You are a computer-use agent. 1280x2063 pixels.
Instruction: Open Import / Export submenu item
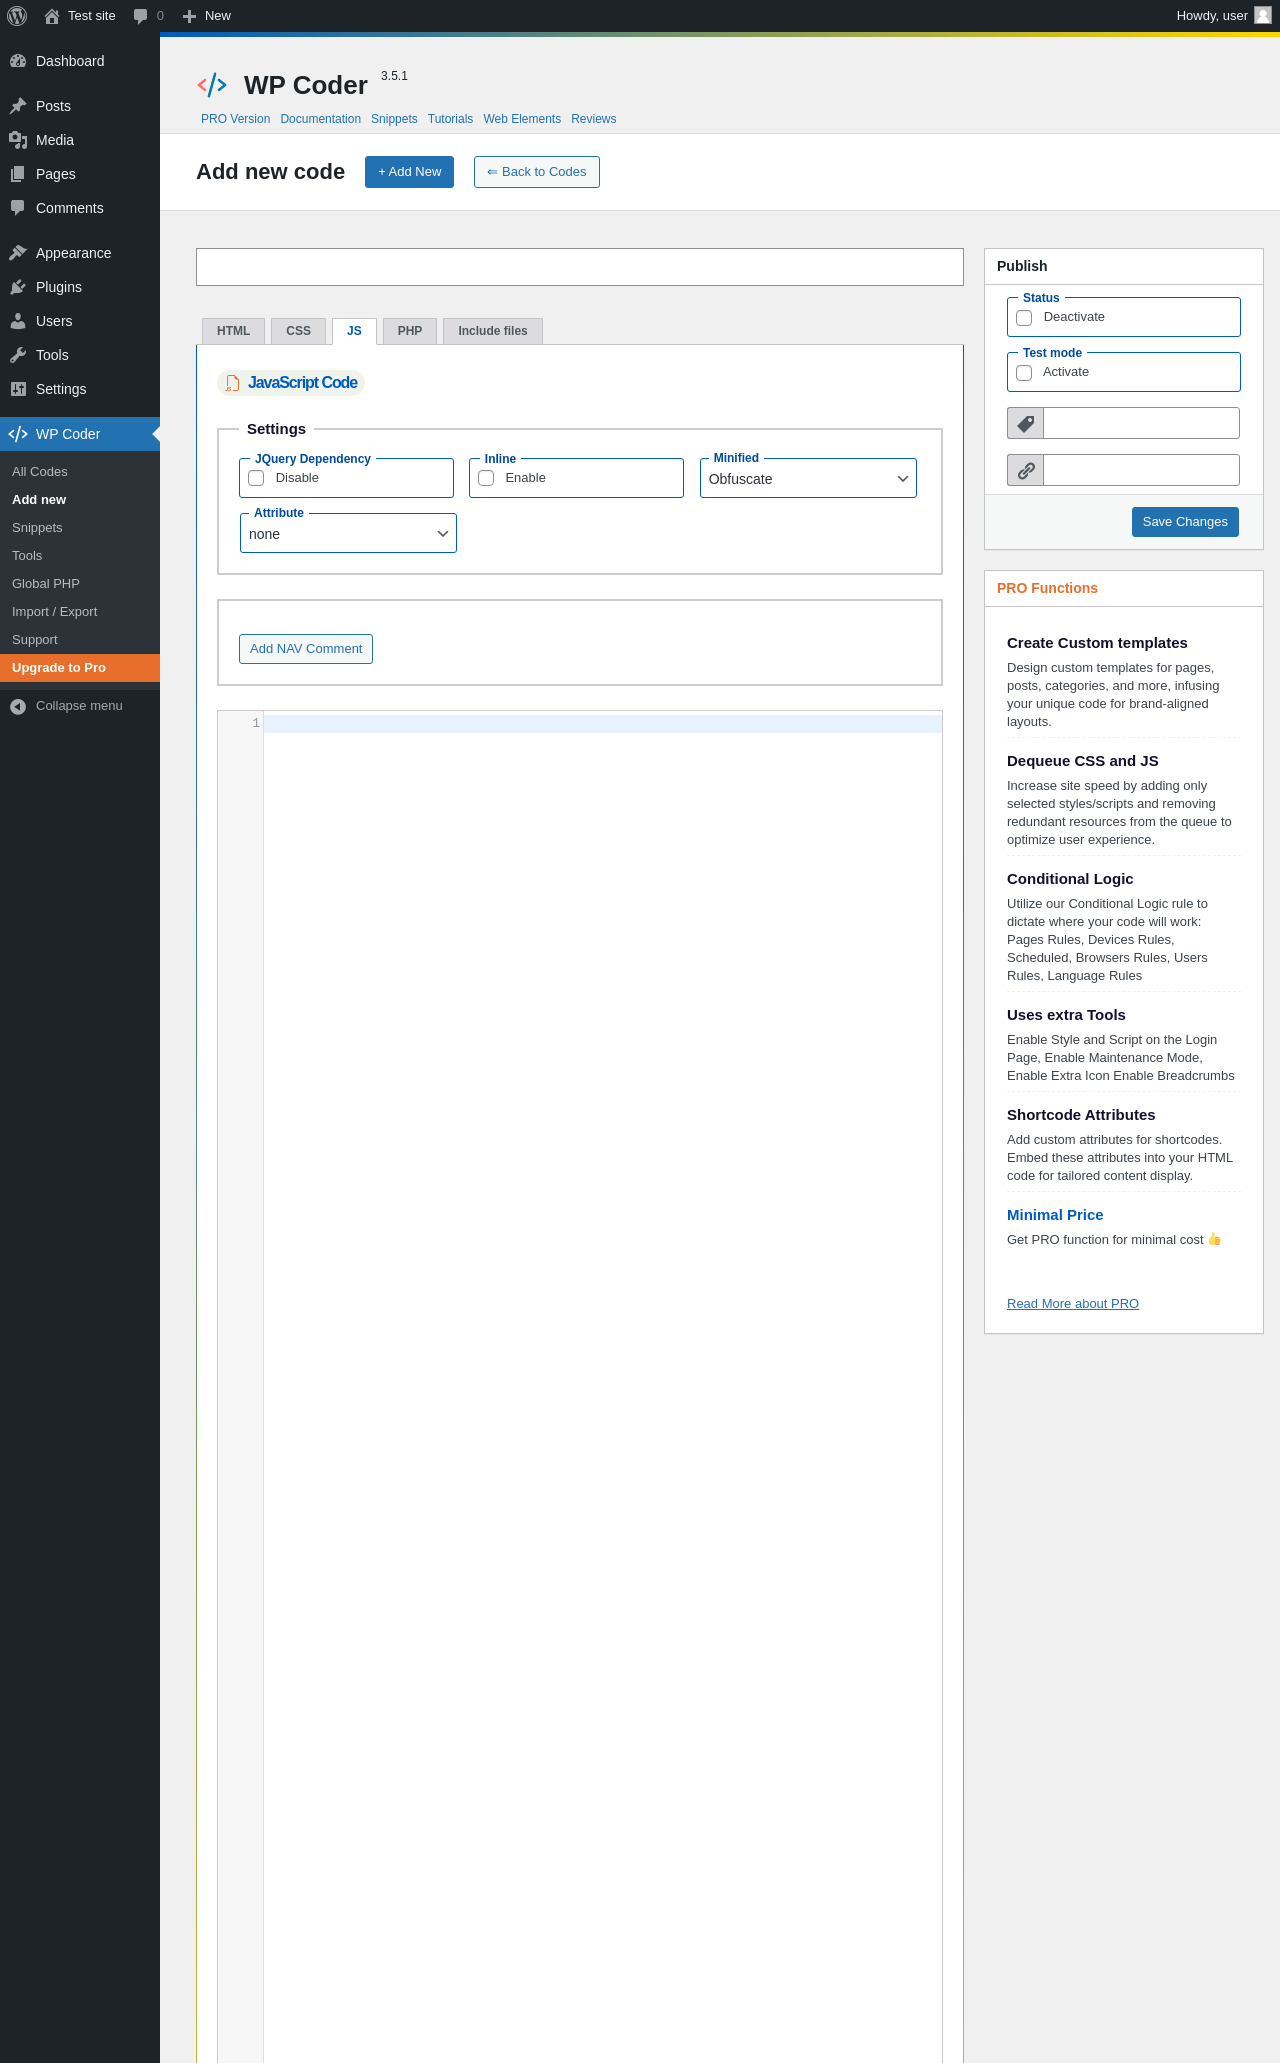click(x=80, y=612)
